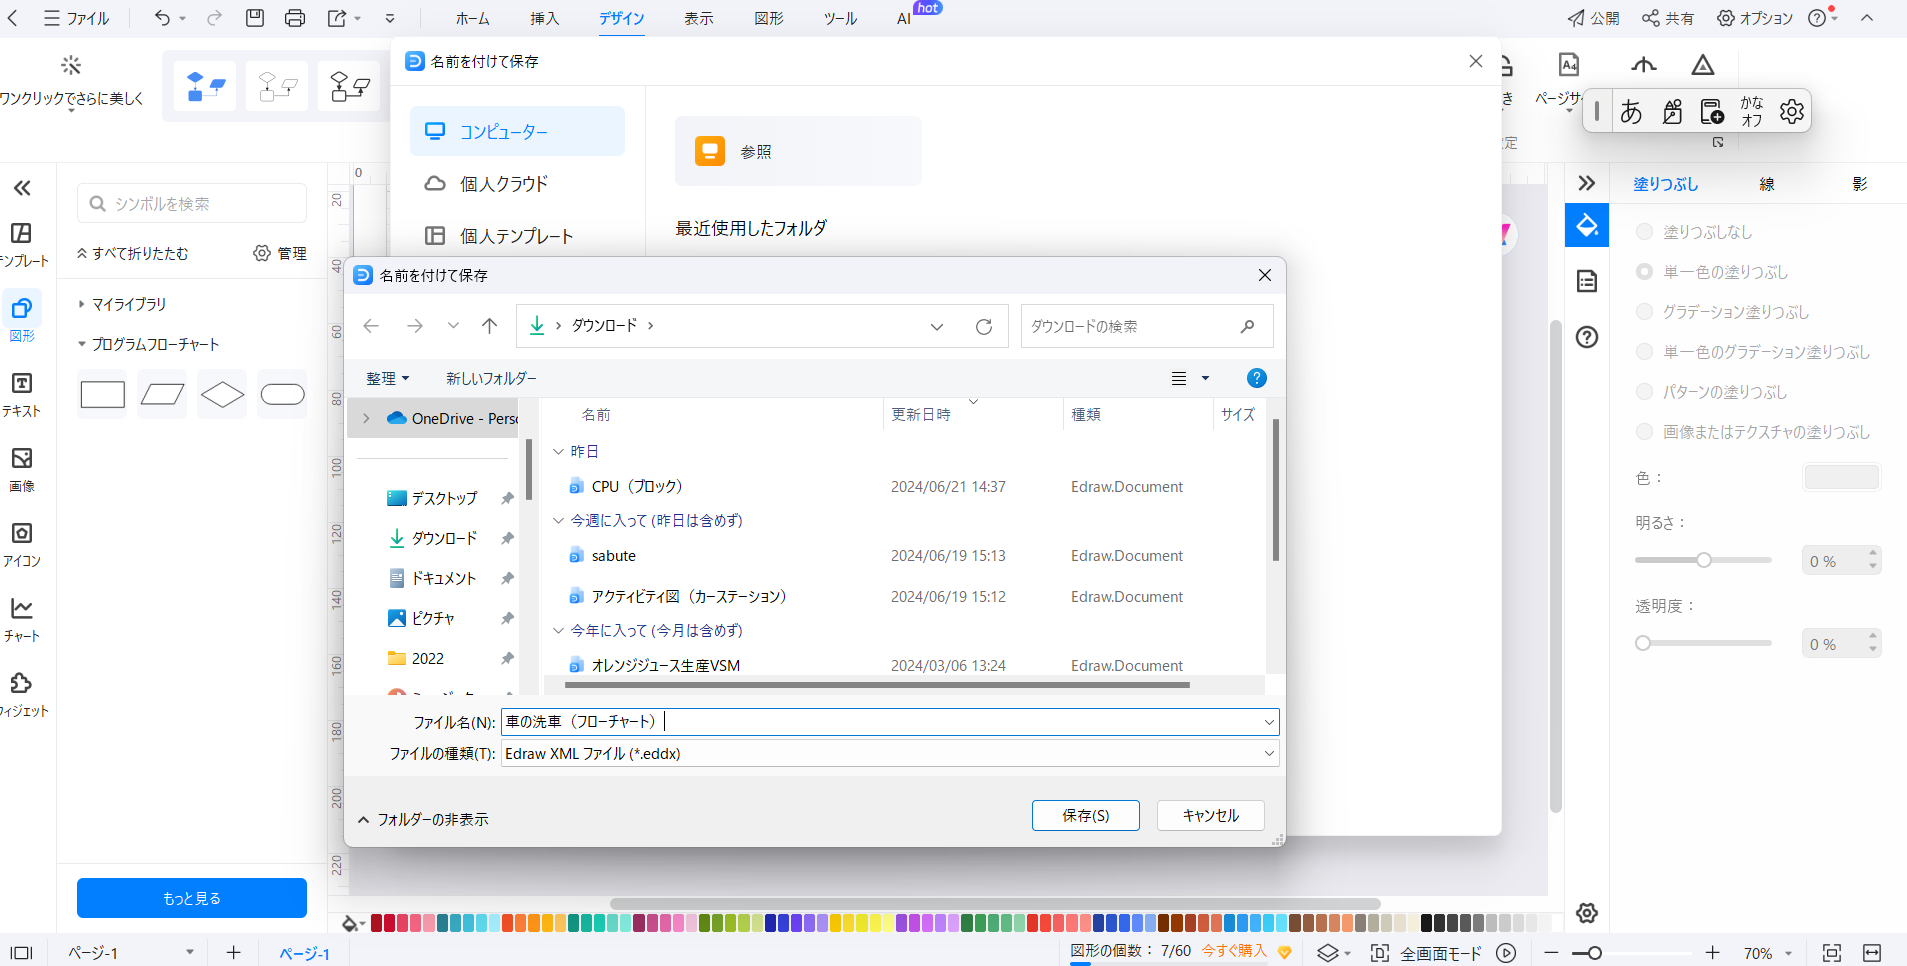Select the fill bucket panel icon
This screenshot has width=1907, height=966.
click(1587, 225)
